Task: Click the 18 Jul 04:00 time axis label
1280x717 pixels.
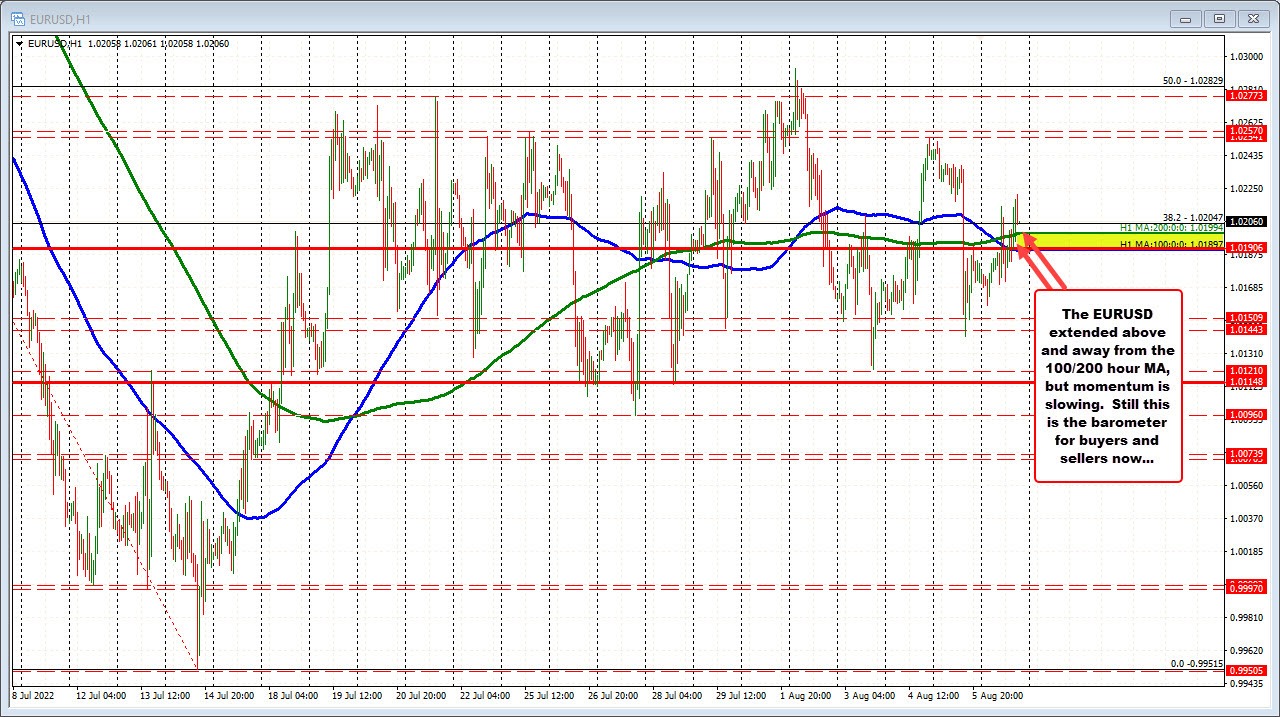Action: [292, 695]
